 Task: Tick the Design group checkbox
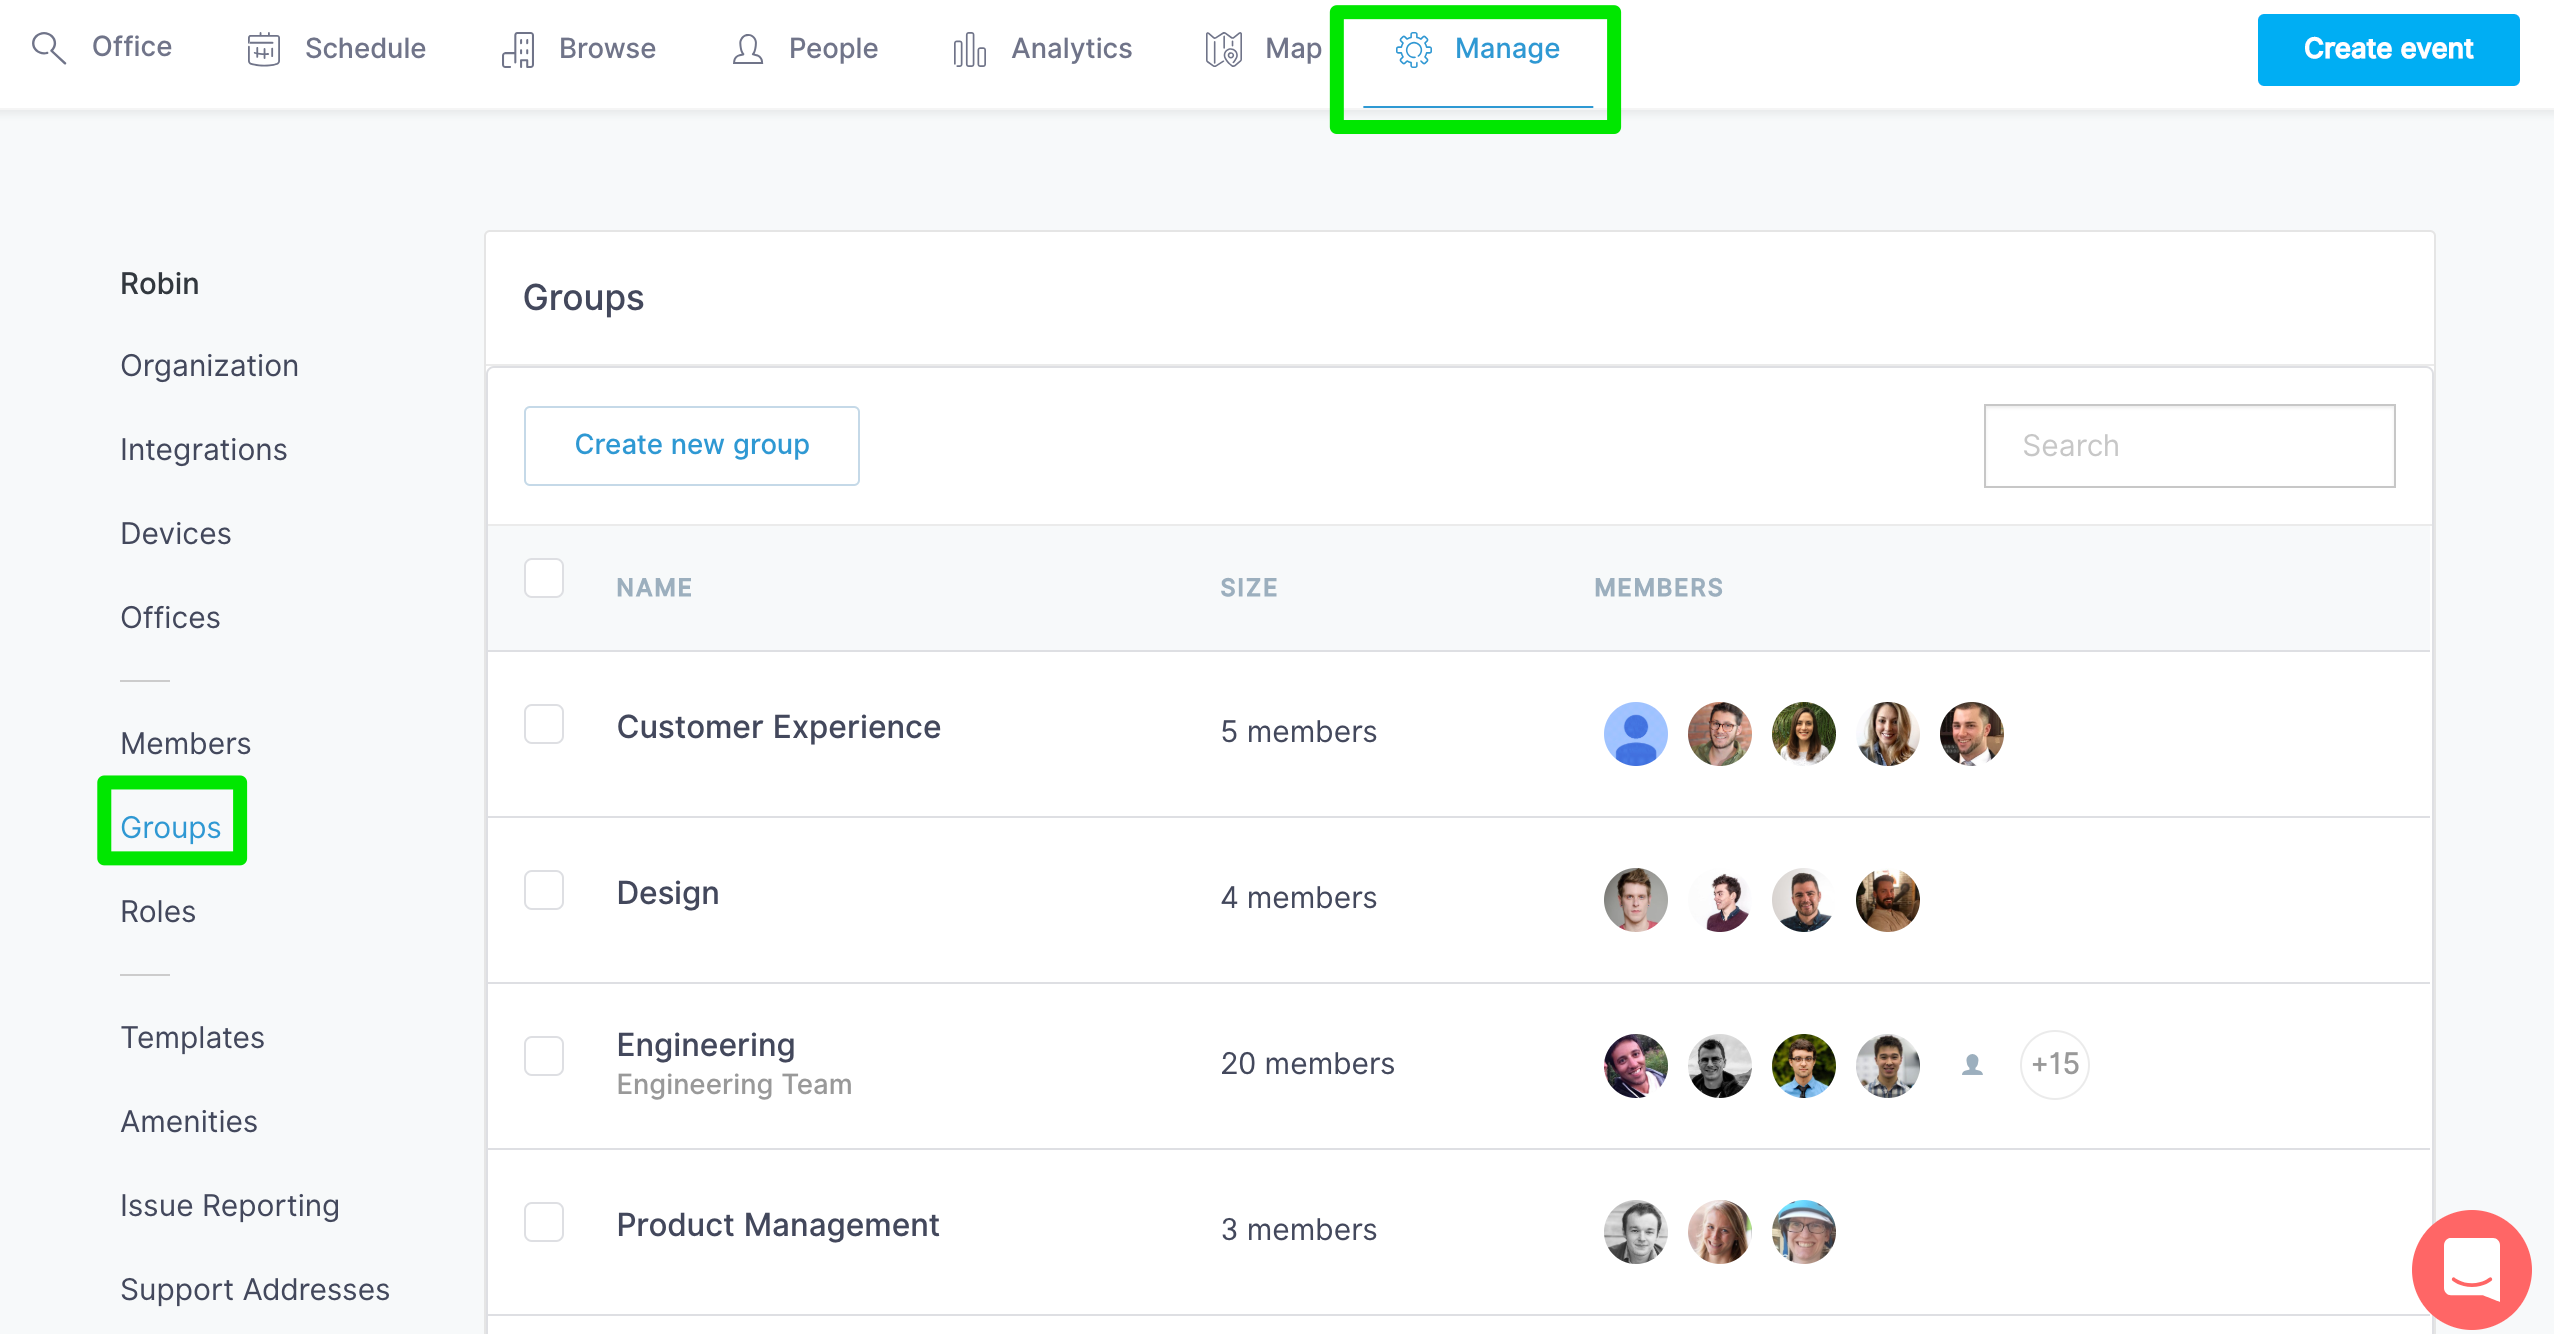click(544, 890)
